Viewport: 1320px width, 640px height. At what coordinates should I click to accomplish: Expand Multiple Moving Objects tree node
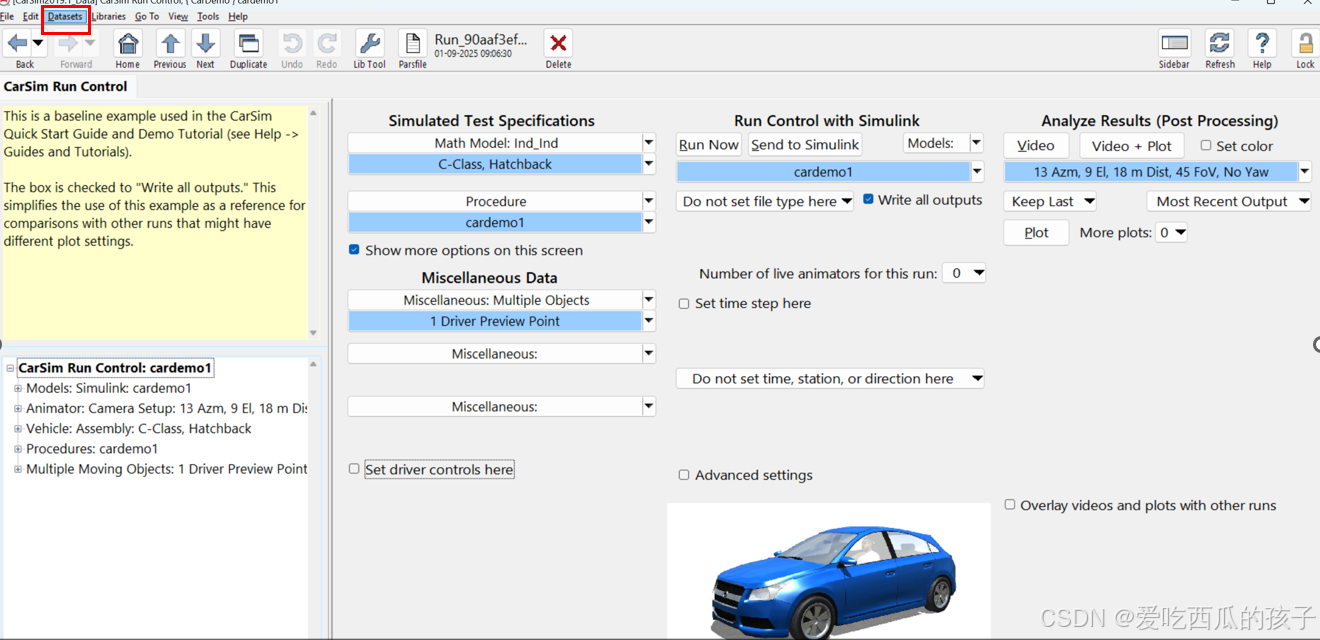(18, 469)
